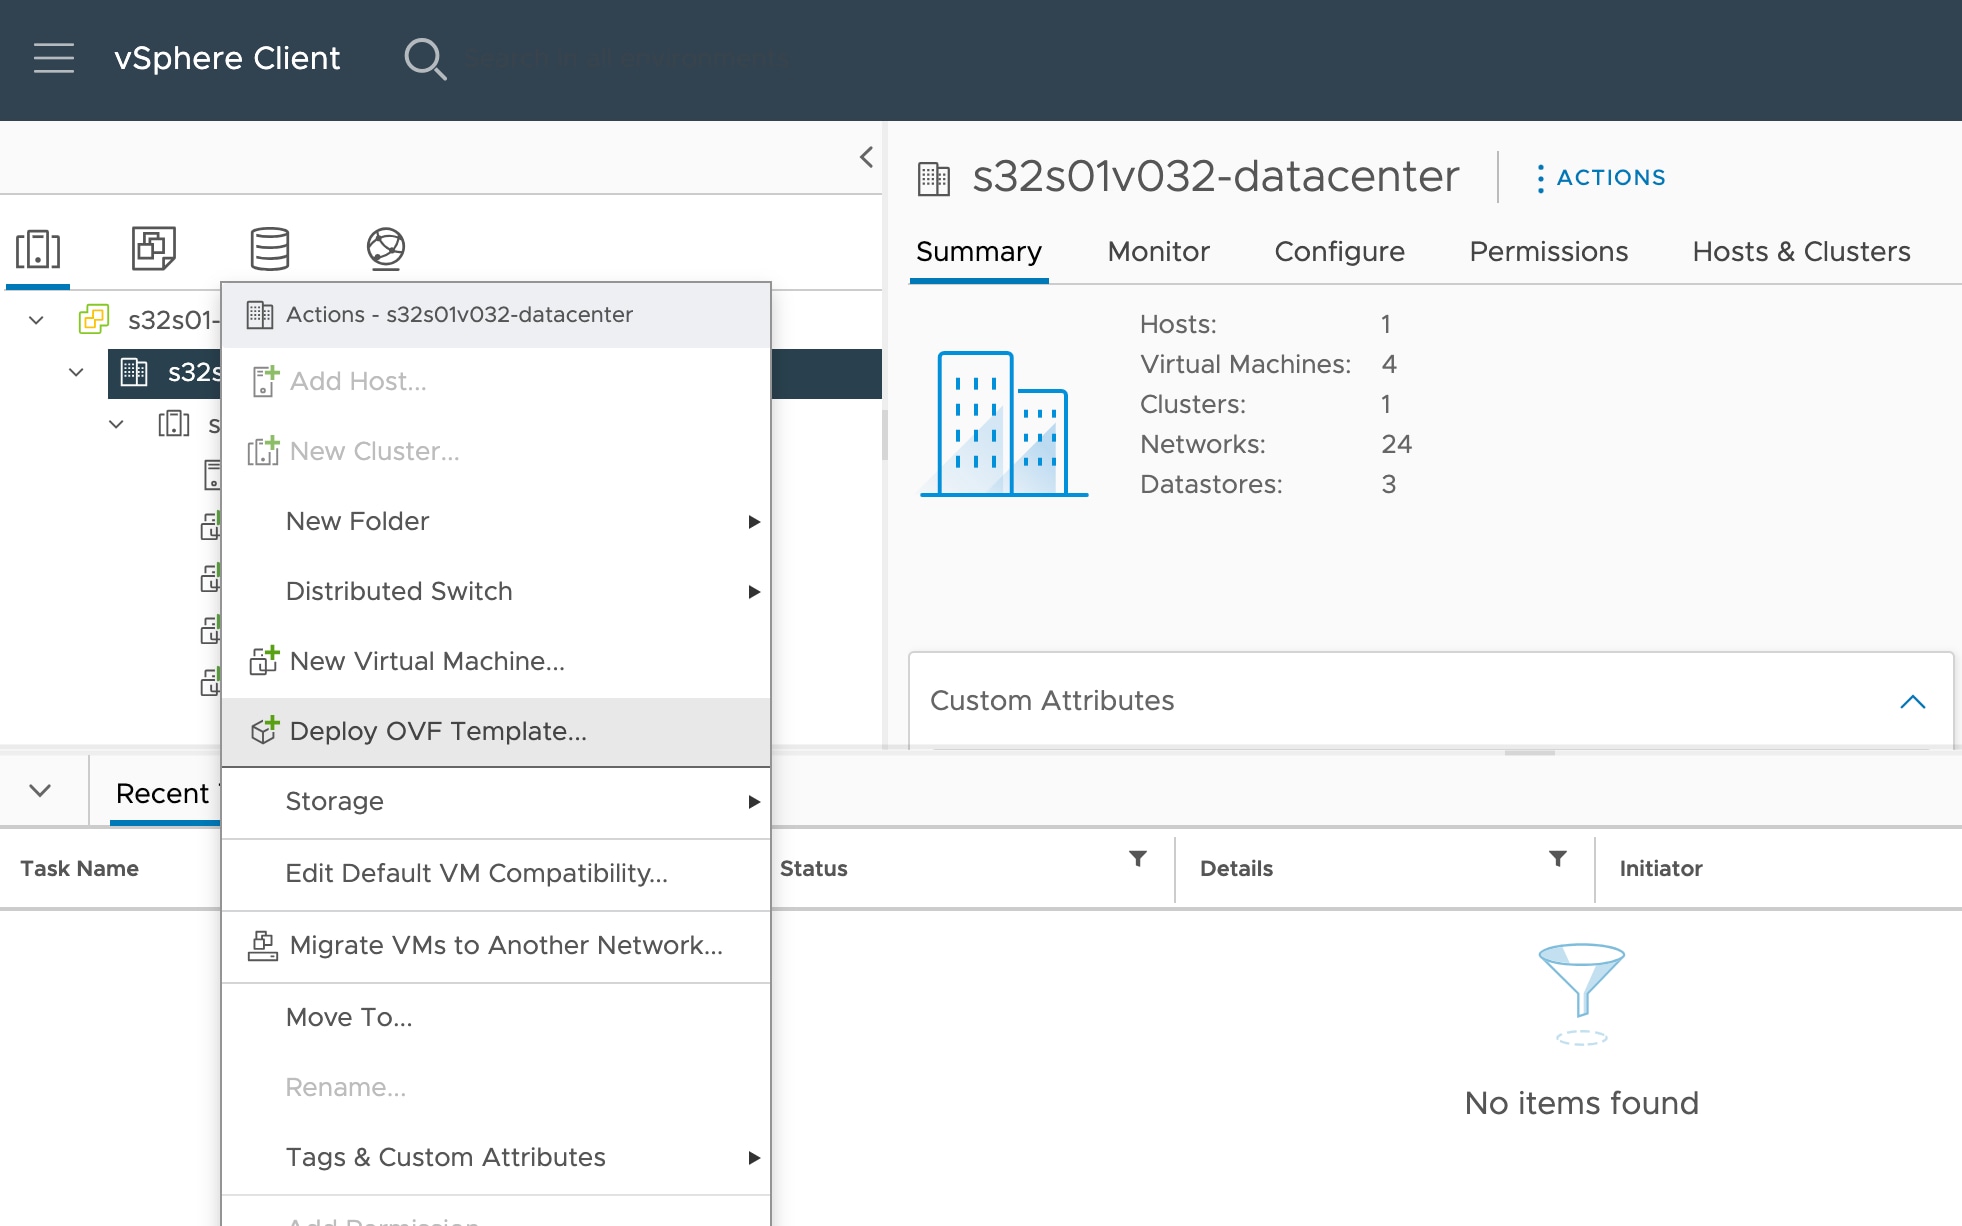Viewport: 1962px width, 1226px height.
Task: Click the selected datacenter icon in tree
Action: (134, 372)
